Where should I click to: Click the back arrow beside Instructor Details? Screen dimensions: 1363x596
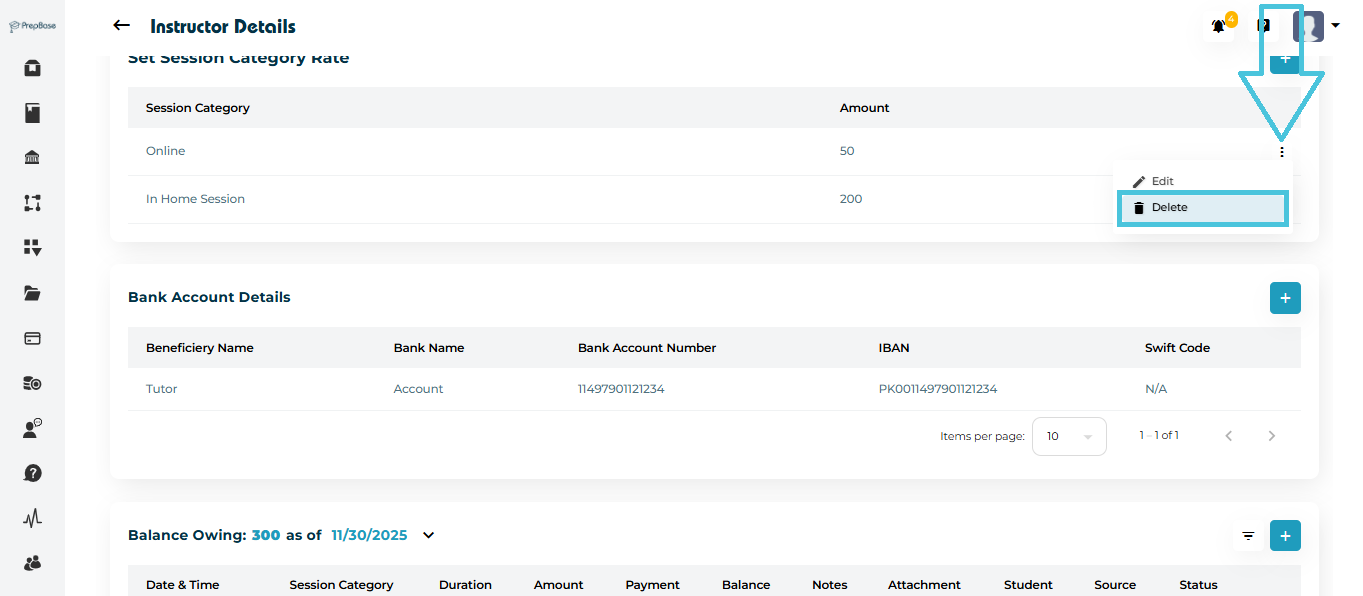point(122,26)
